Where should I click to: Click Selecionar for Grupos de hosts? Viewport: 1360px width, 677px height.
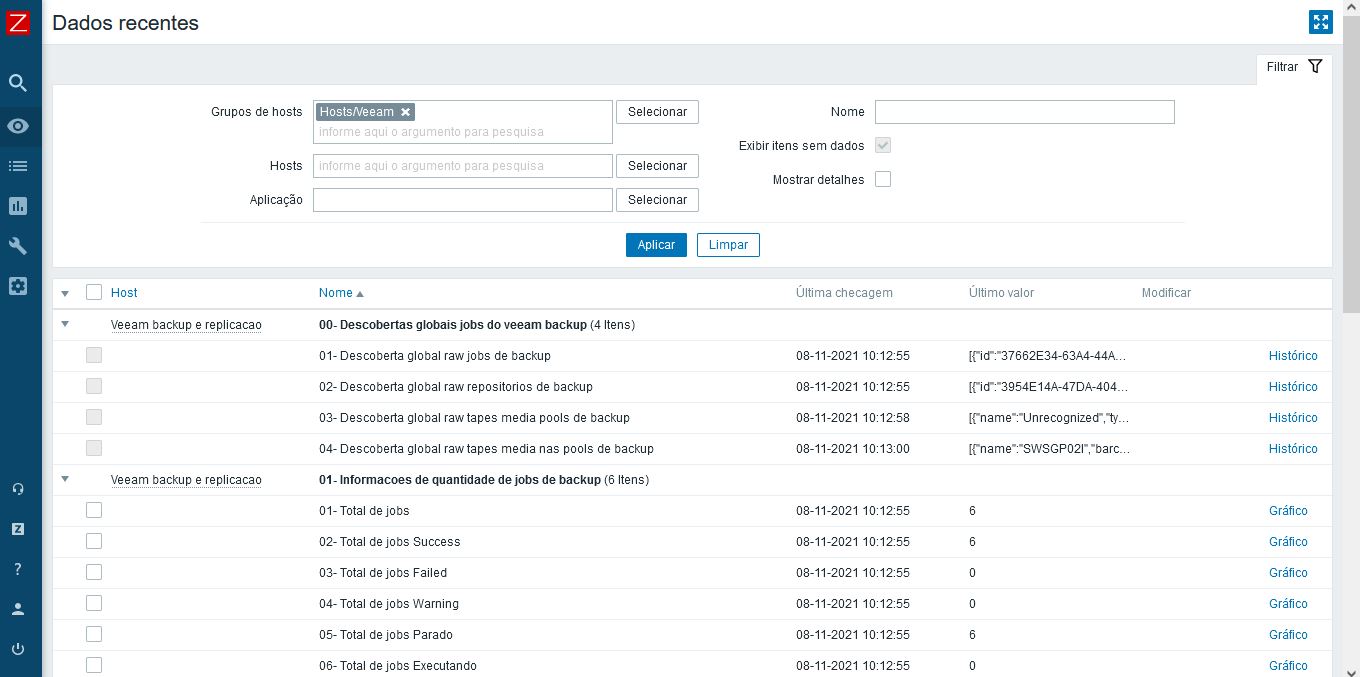657,112
